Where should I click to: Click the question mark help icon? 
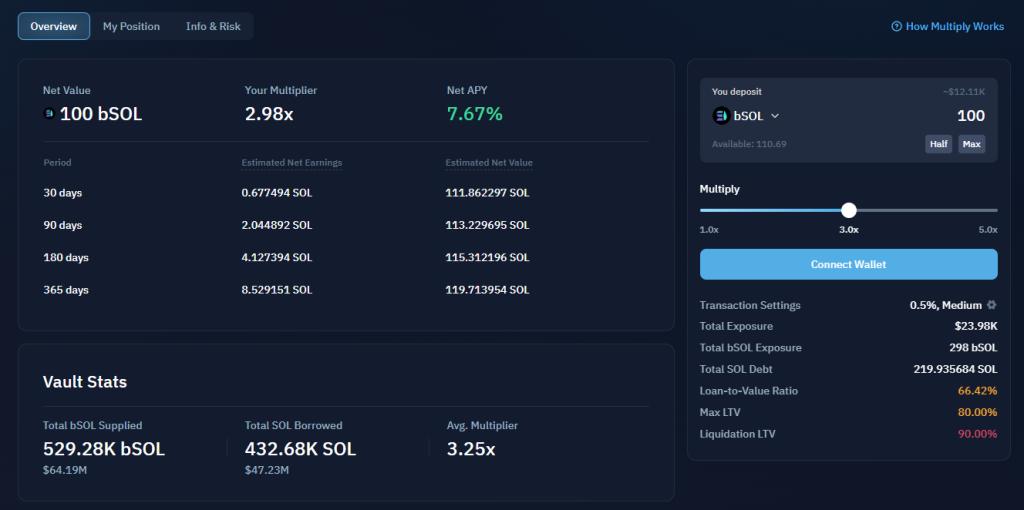896,27
